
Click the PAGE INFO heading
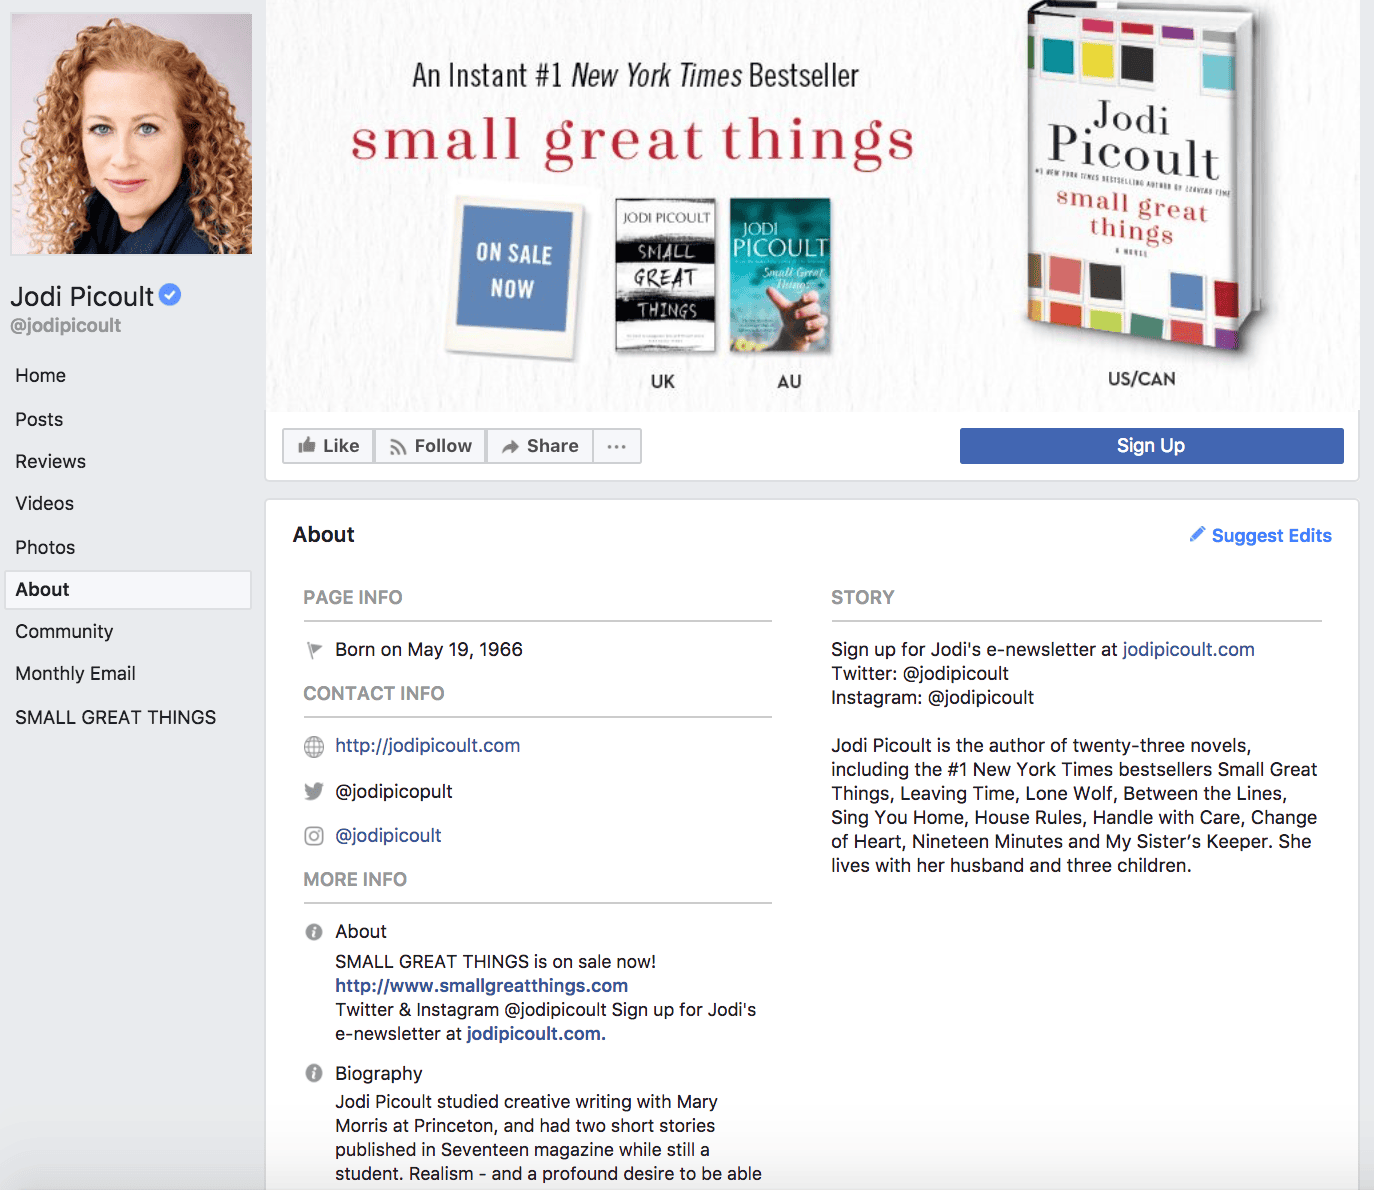point(353,598)
